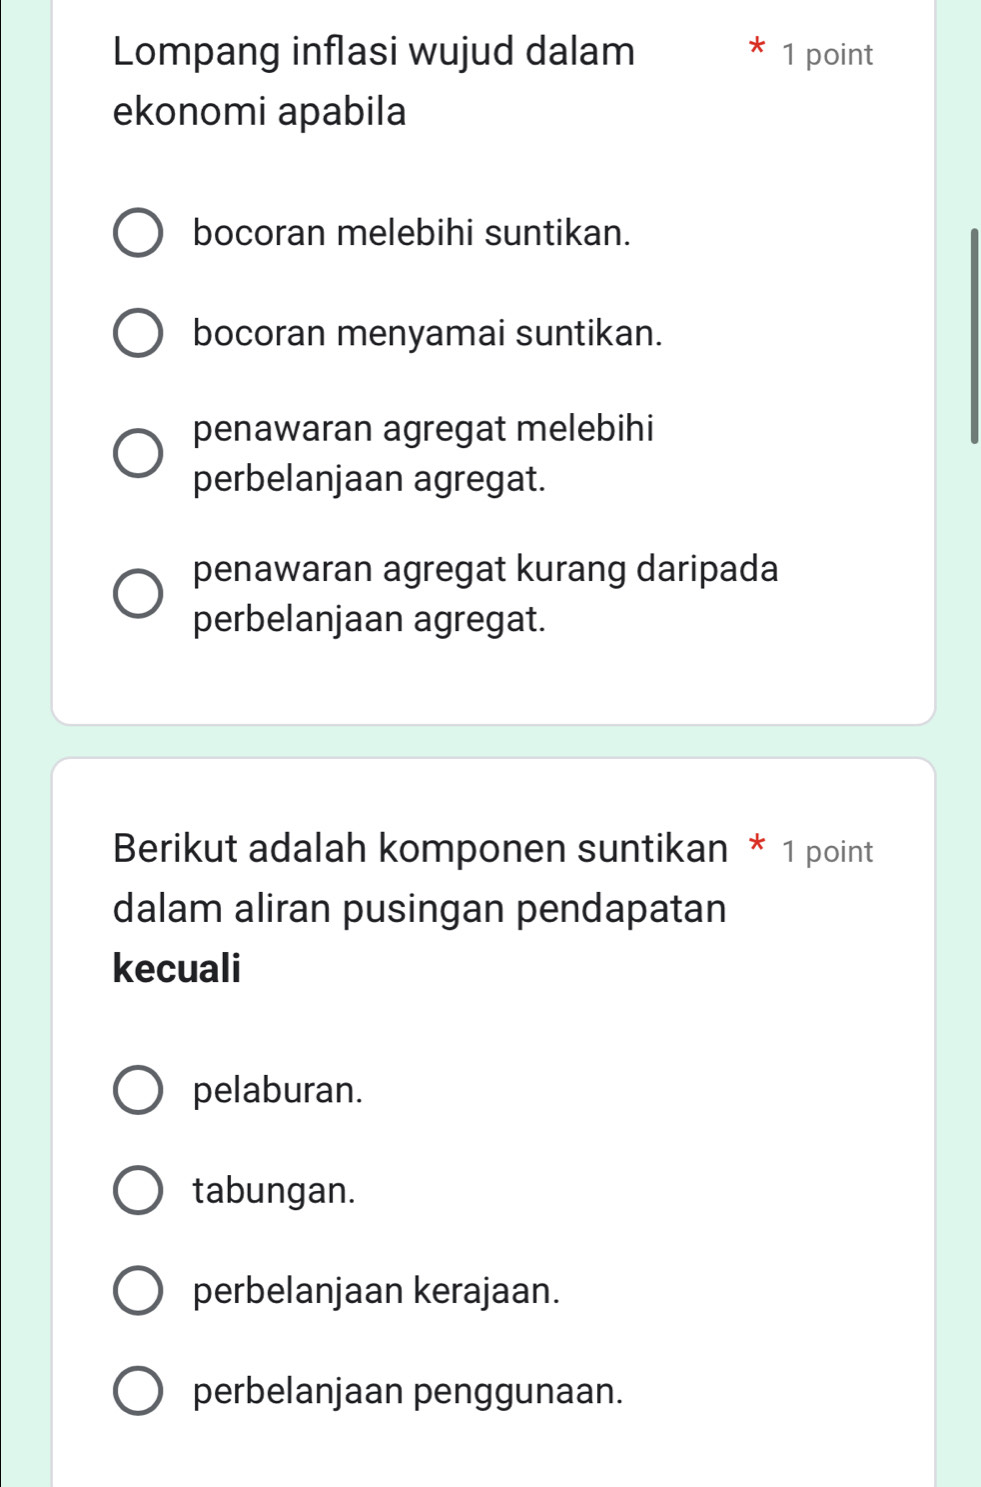Image resolution: width=981 pixels, height=1487 pixels.
Task: Click the 'perbelanjaan penggunaan.' option label text
Action: 408,1391
